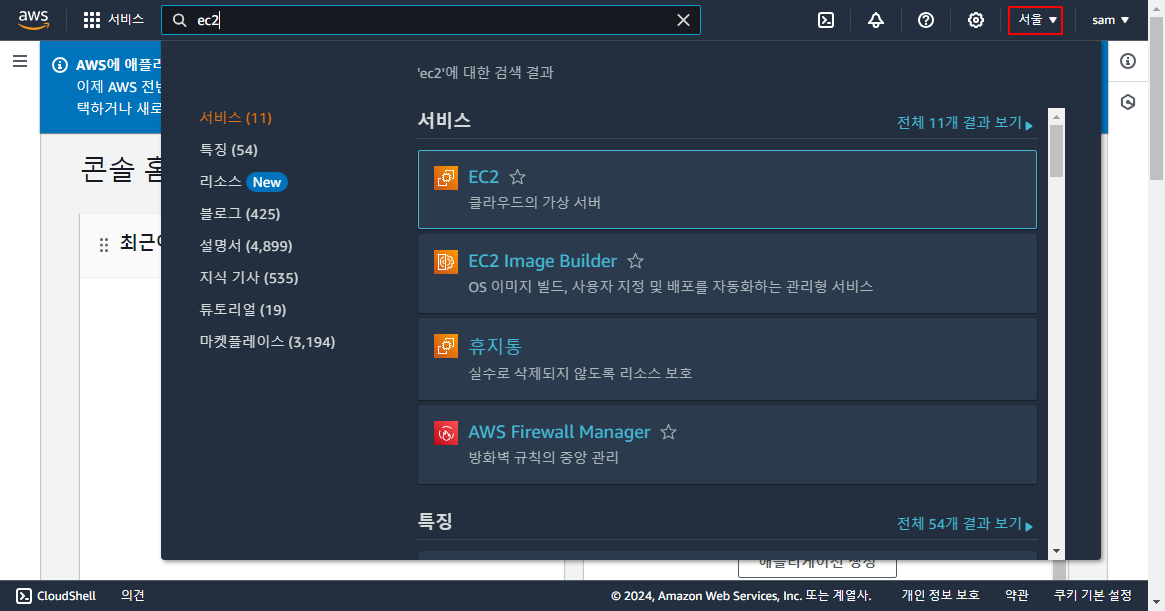Viewport: 1165px width, 611px height.
Task: Open the sam account dropdown
Action: [1110, 20]
